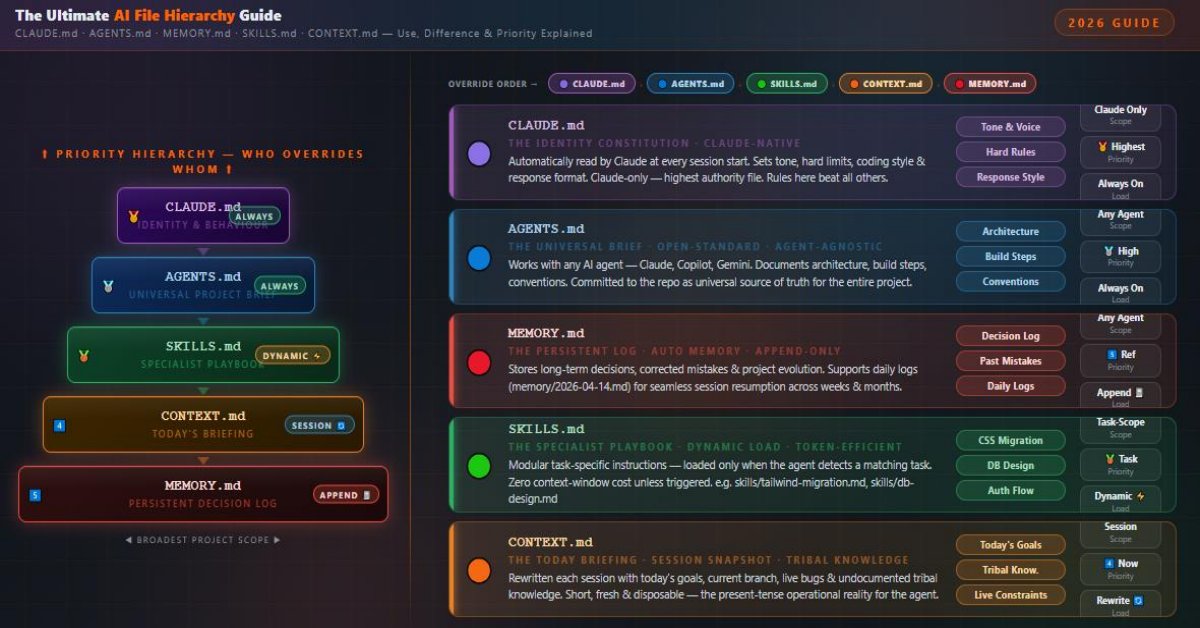1200x628 pixels.
Task: Click the gold medal icon on the CLAUDE.md hierarchy card
Action: (x=133, y=216)
